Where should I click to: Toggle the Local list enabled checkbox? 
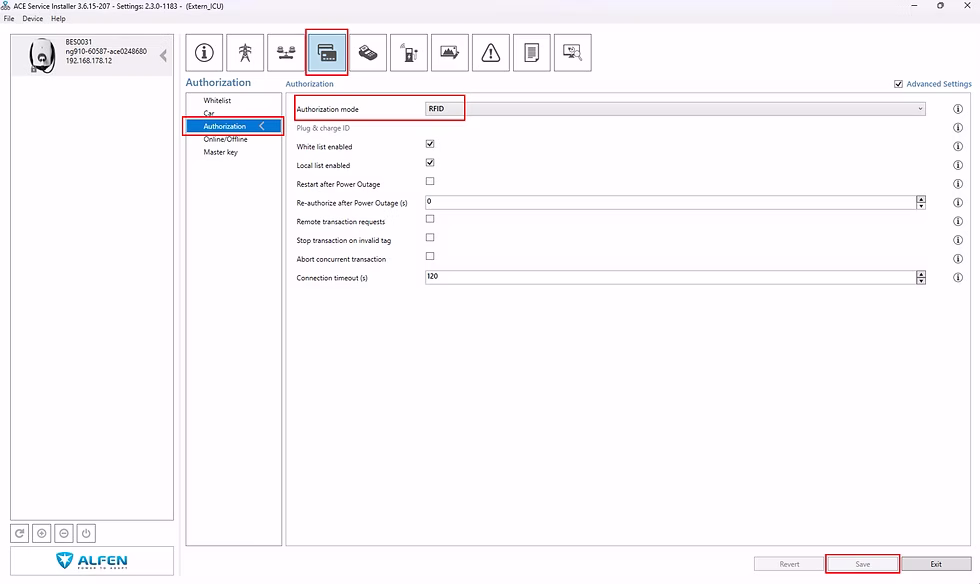pos(430,163)
